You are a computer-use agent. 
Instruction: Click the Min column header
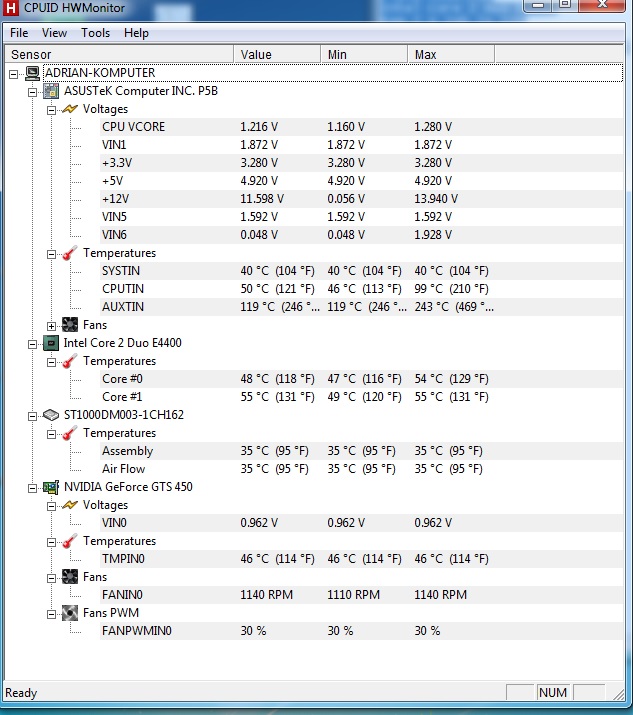pyautogui.click(x=364, y=54)
